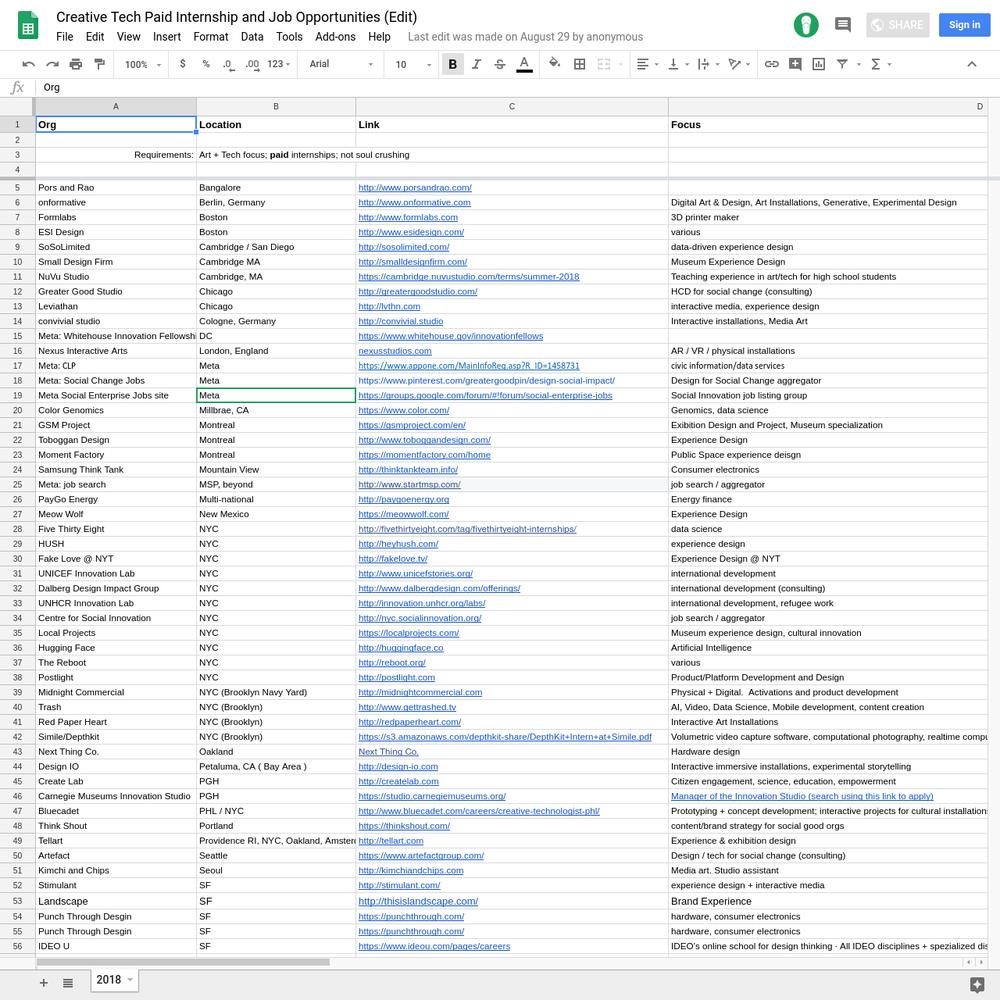
Task: Open the 2018 sheet tab menu arrow
Action: 130,980
